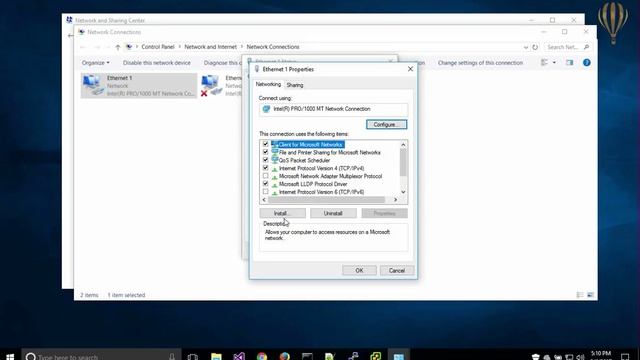Open Visual Studio from the taskbar
Screen dimensions: 640x360
[239, 356]
